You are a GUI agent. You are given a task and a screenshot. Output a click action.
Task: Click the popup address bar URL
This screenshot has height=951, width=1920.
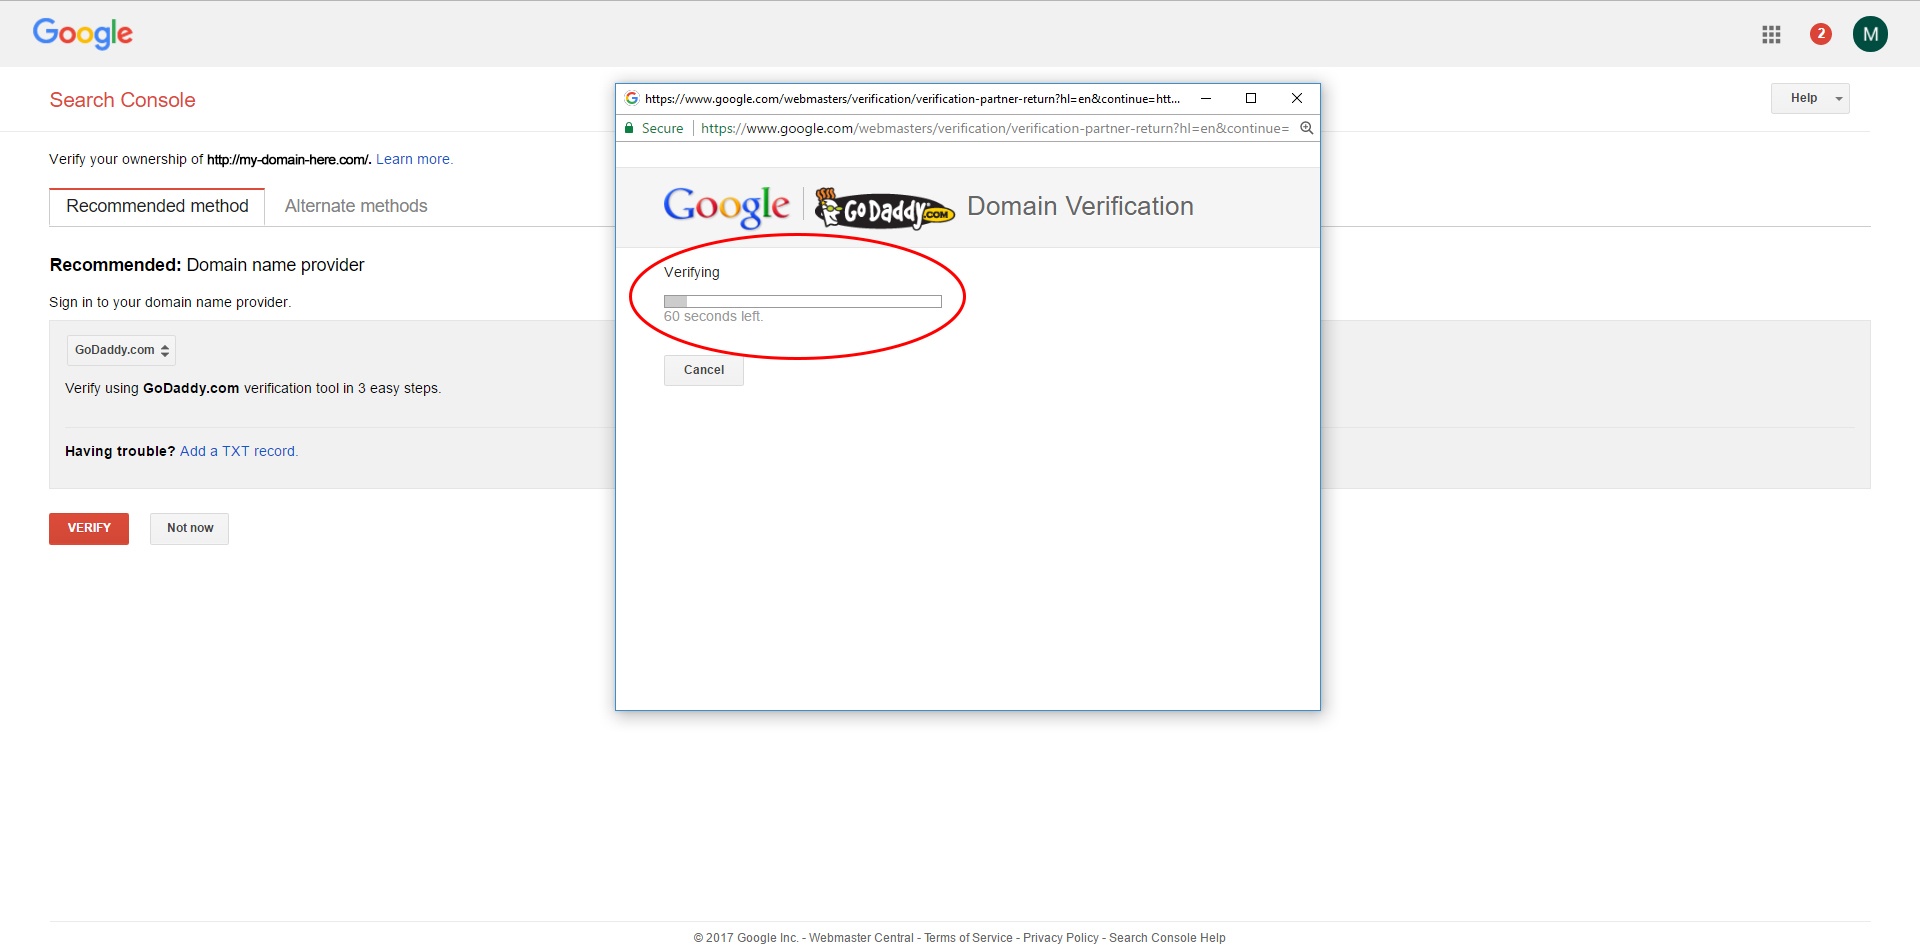[995, 128]
